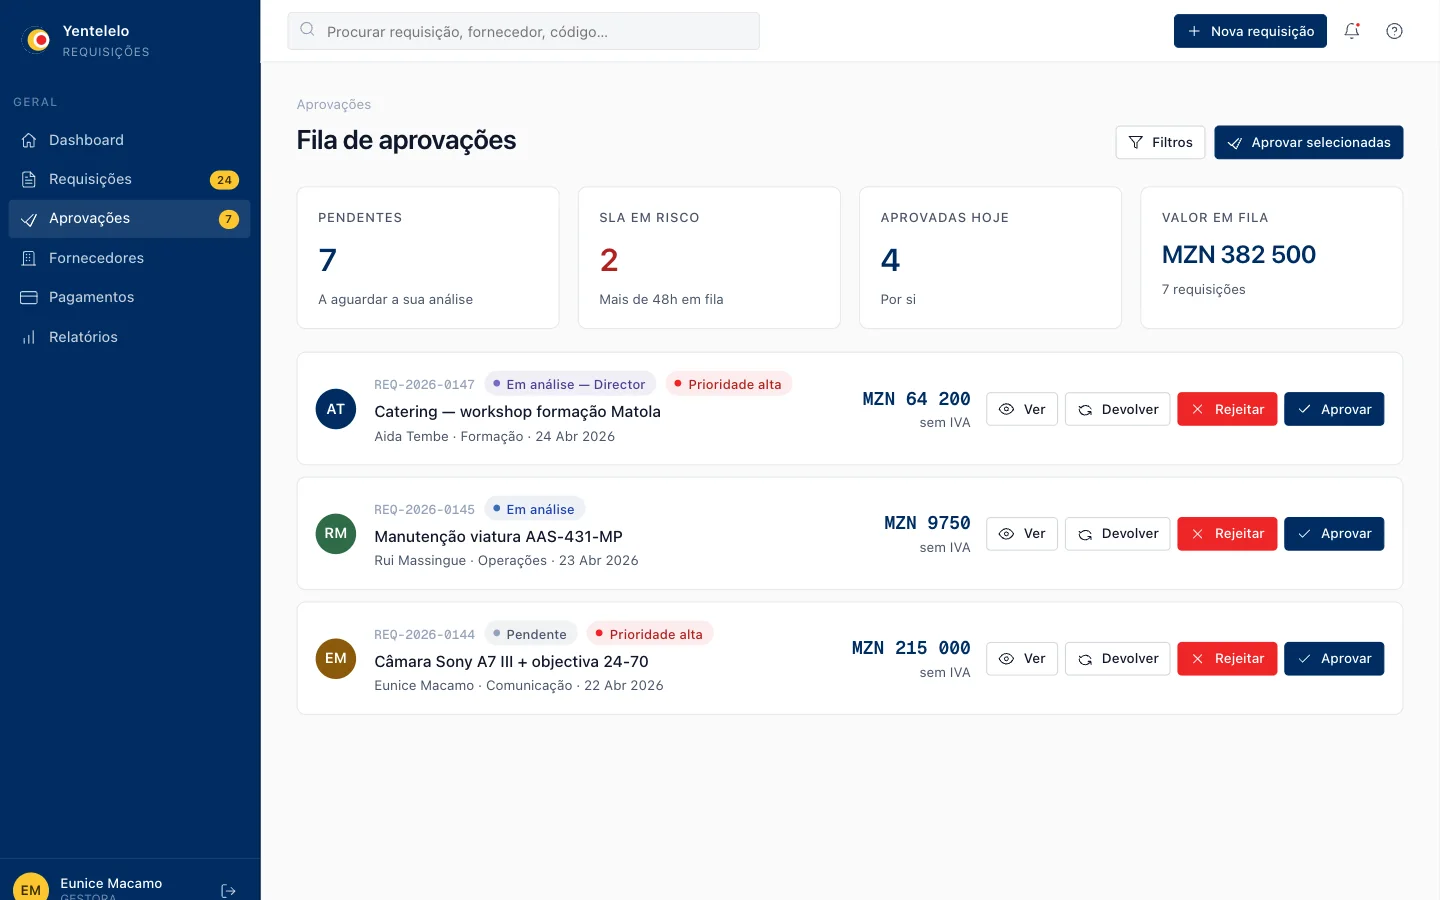The width and height of the screenshot is (1440, 900).
Task: Click title Catering — workshop formação Matola
Action: [x=517, y=411]
